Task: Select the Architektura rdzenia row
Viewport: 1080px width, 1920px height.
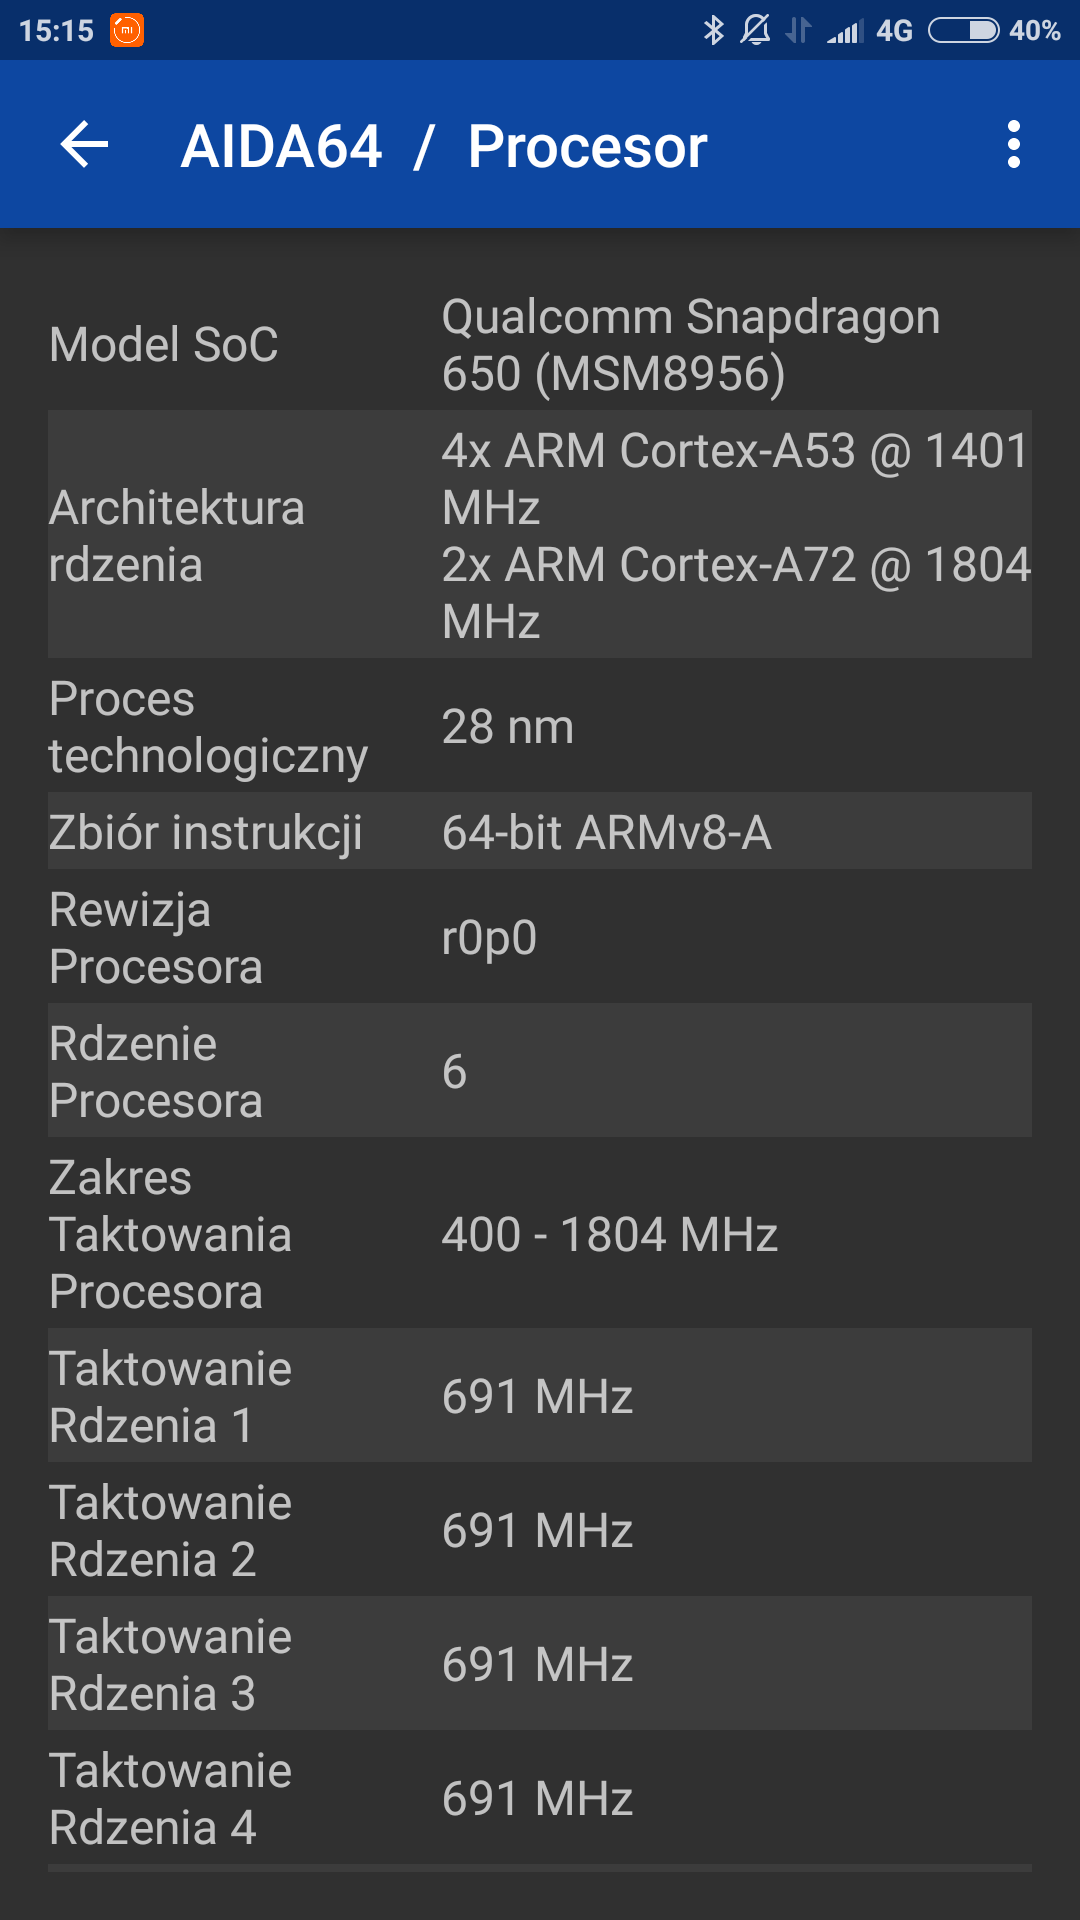Action: point(540,535)
